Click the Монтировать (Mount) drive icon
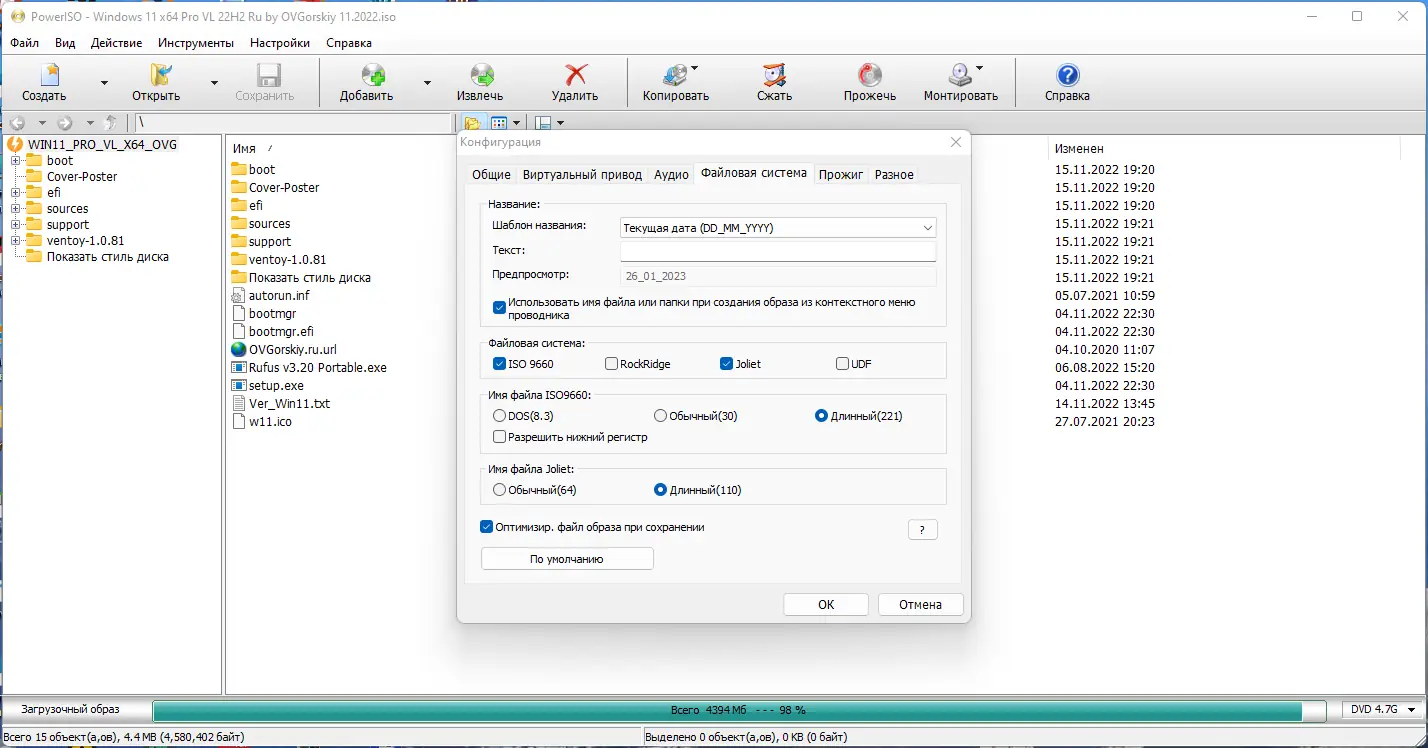 959,75
